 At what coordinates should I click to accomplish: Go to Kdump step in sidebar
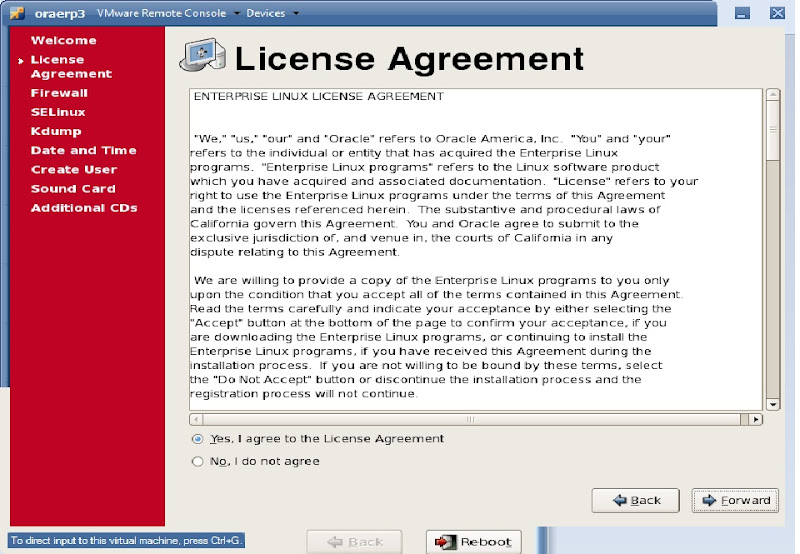[x=56, y=131]
